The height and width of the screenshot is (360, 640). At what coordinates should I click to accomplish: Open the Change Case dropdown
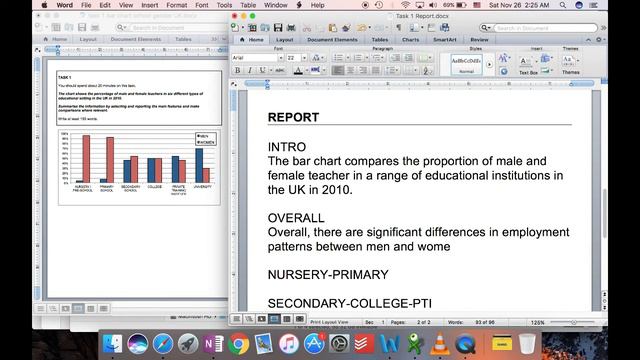[318, 58]
